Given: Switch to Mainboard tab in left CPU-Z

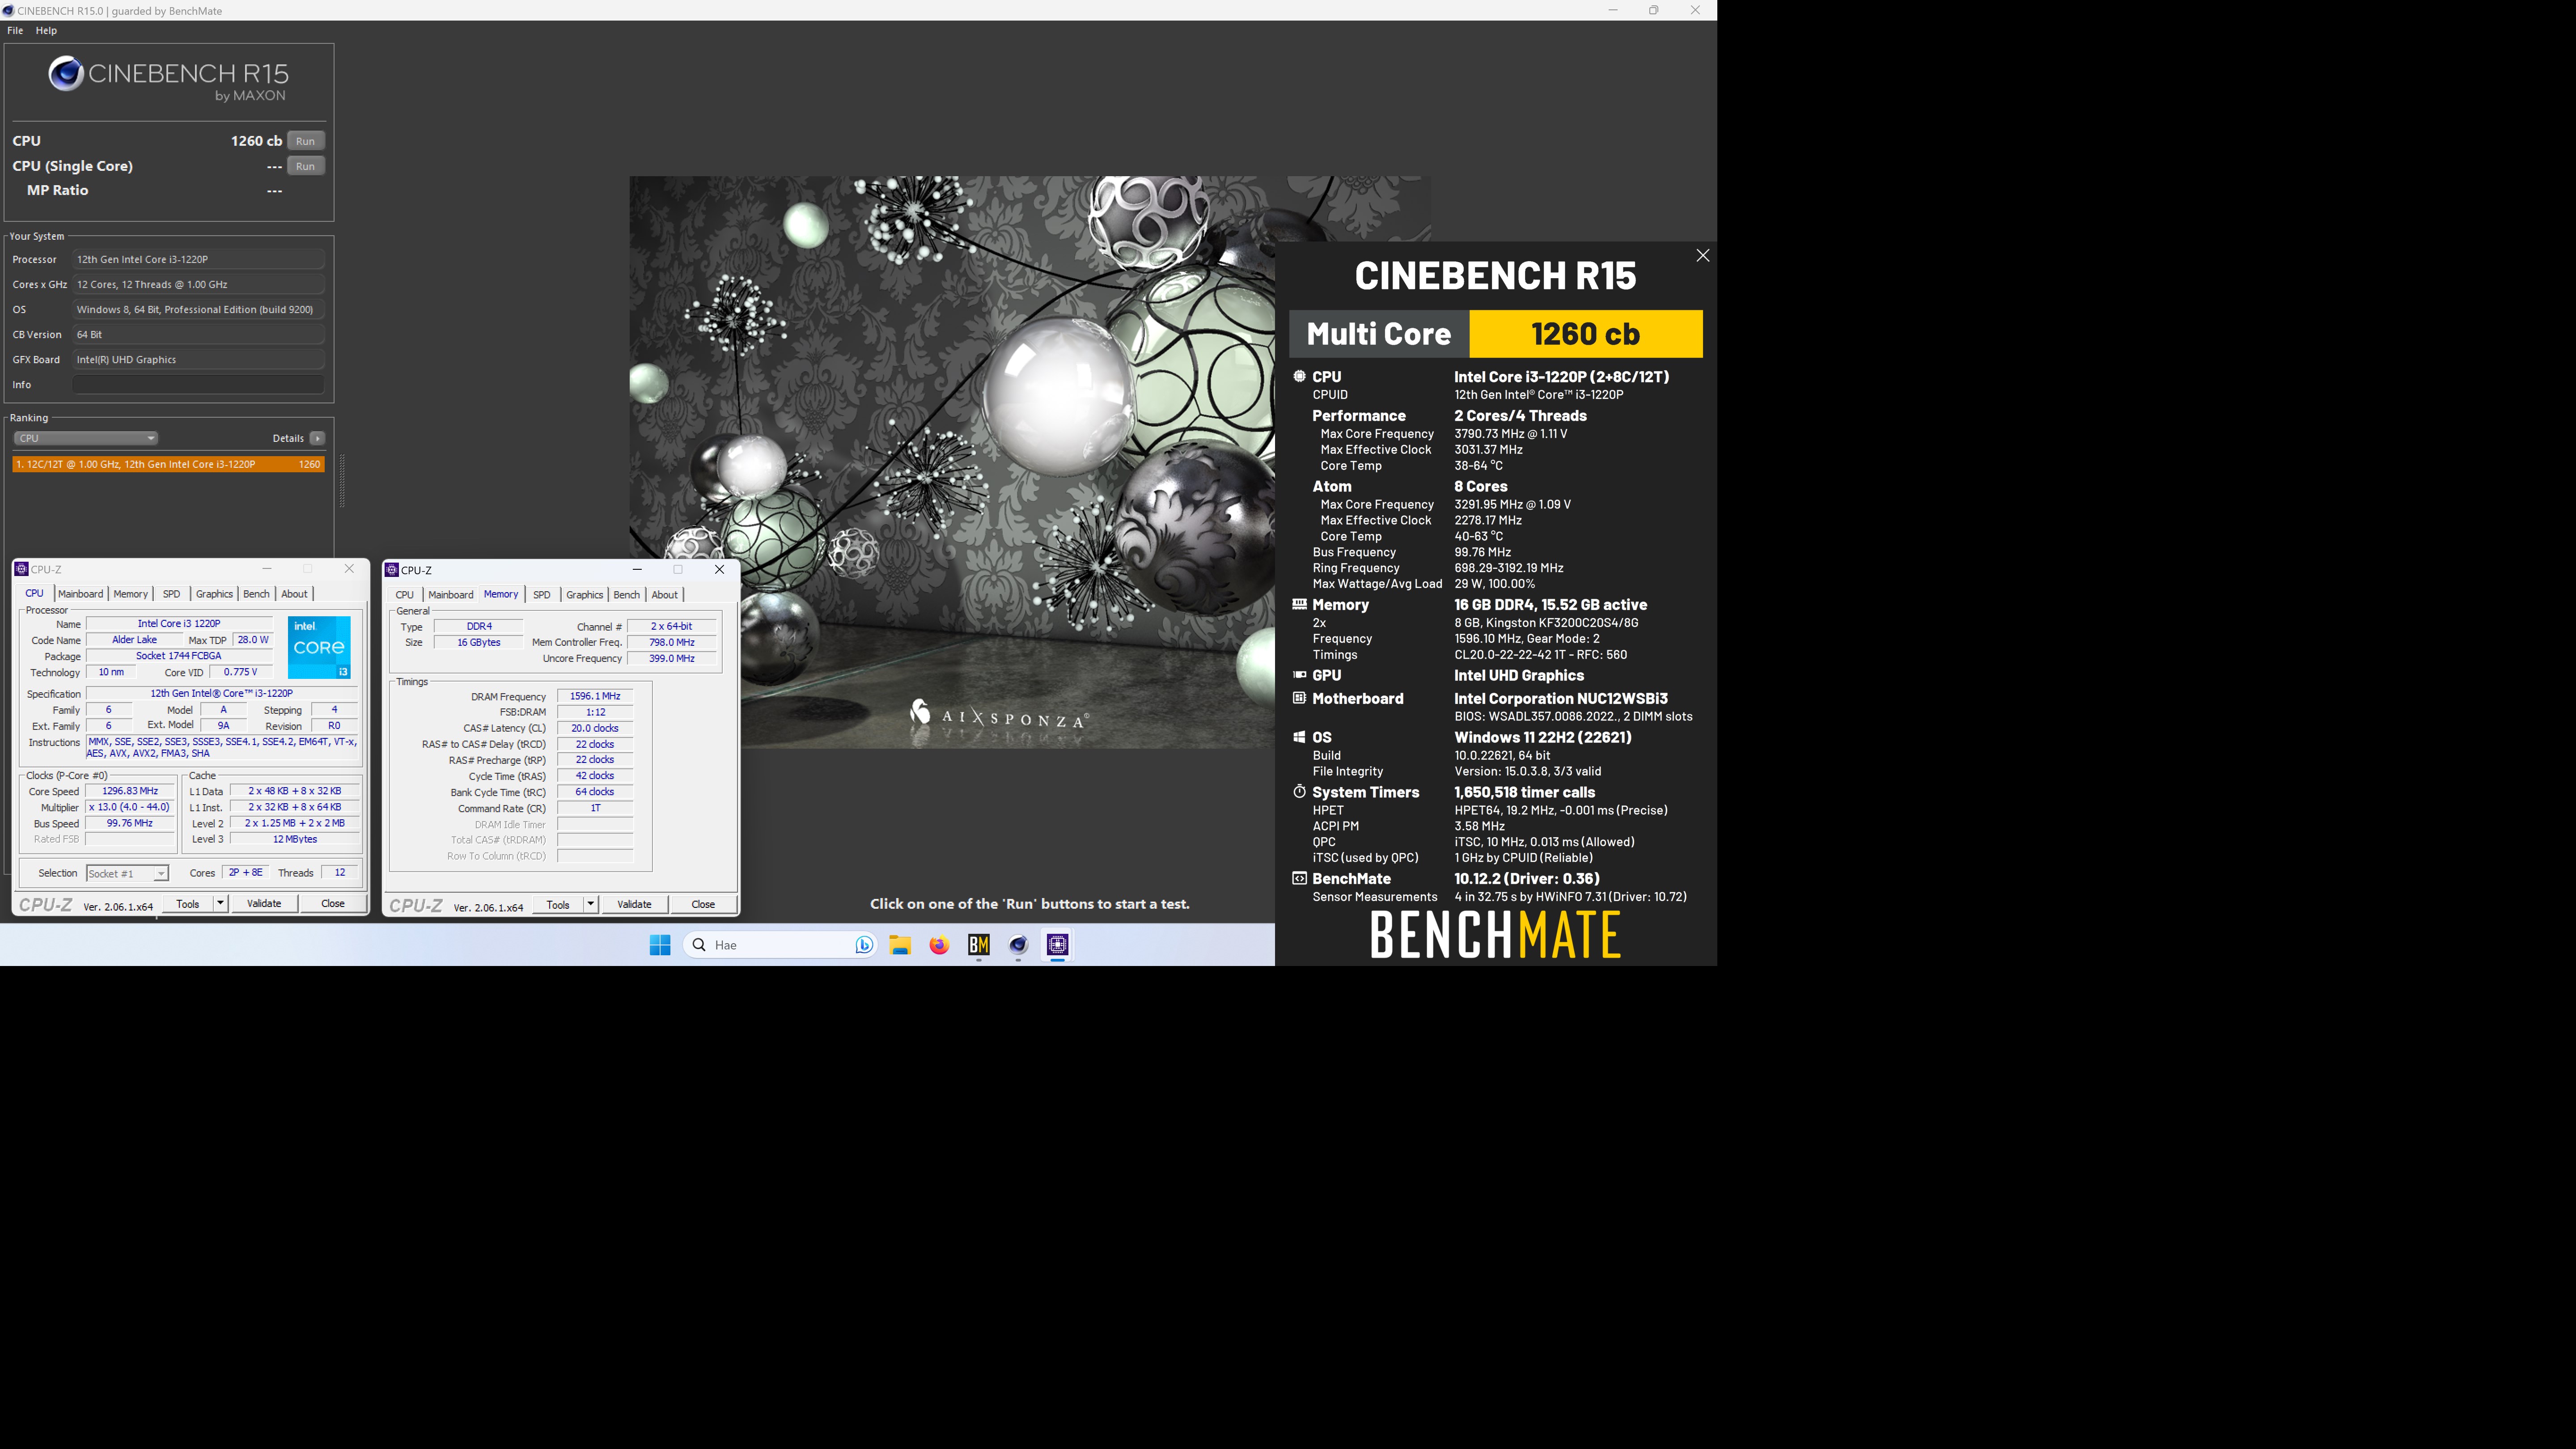Looking at the screenshot, I should (x=80, y=594).
